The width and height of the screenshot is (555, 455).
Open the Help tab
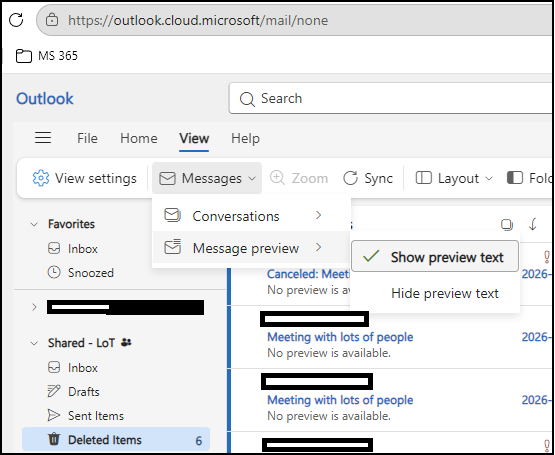coord(245,138)
